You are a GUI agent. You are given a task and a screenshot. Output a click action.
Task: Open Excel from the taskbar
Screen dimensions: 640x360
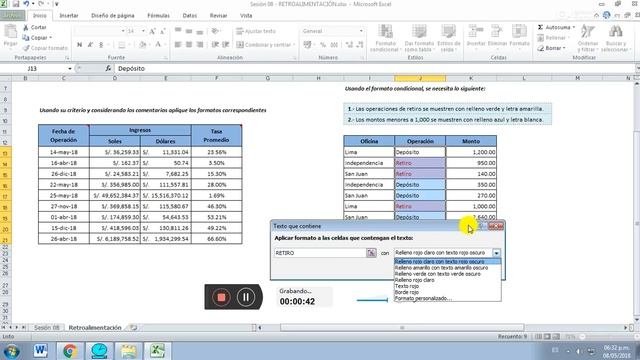tap(157, 351)
